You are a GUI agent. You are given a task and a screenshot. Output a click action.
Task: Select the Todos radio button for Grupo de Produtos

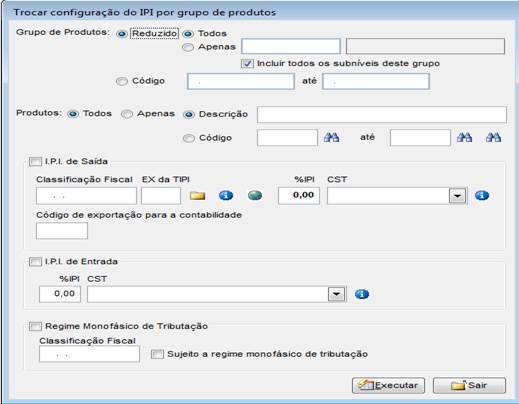click(x=188, y=34)
